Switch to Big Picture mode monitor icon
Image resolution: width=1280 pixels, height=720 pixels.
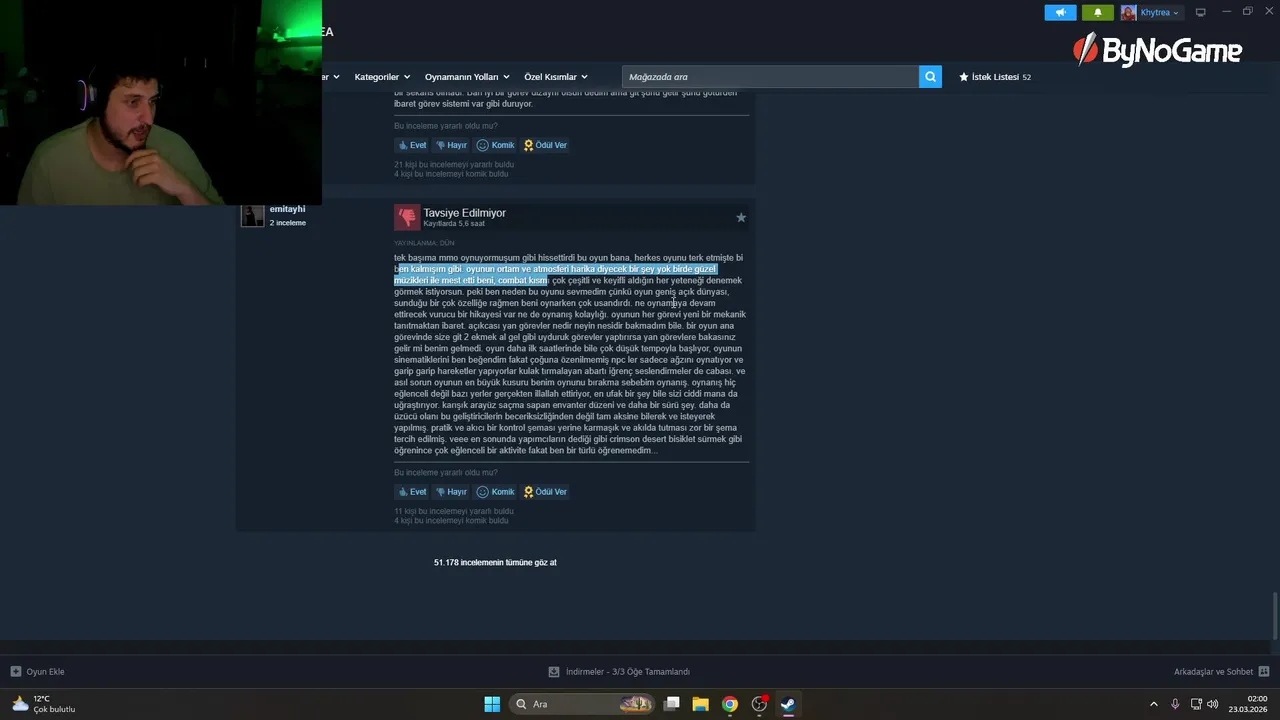[1200, 12]
